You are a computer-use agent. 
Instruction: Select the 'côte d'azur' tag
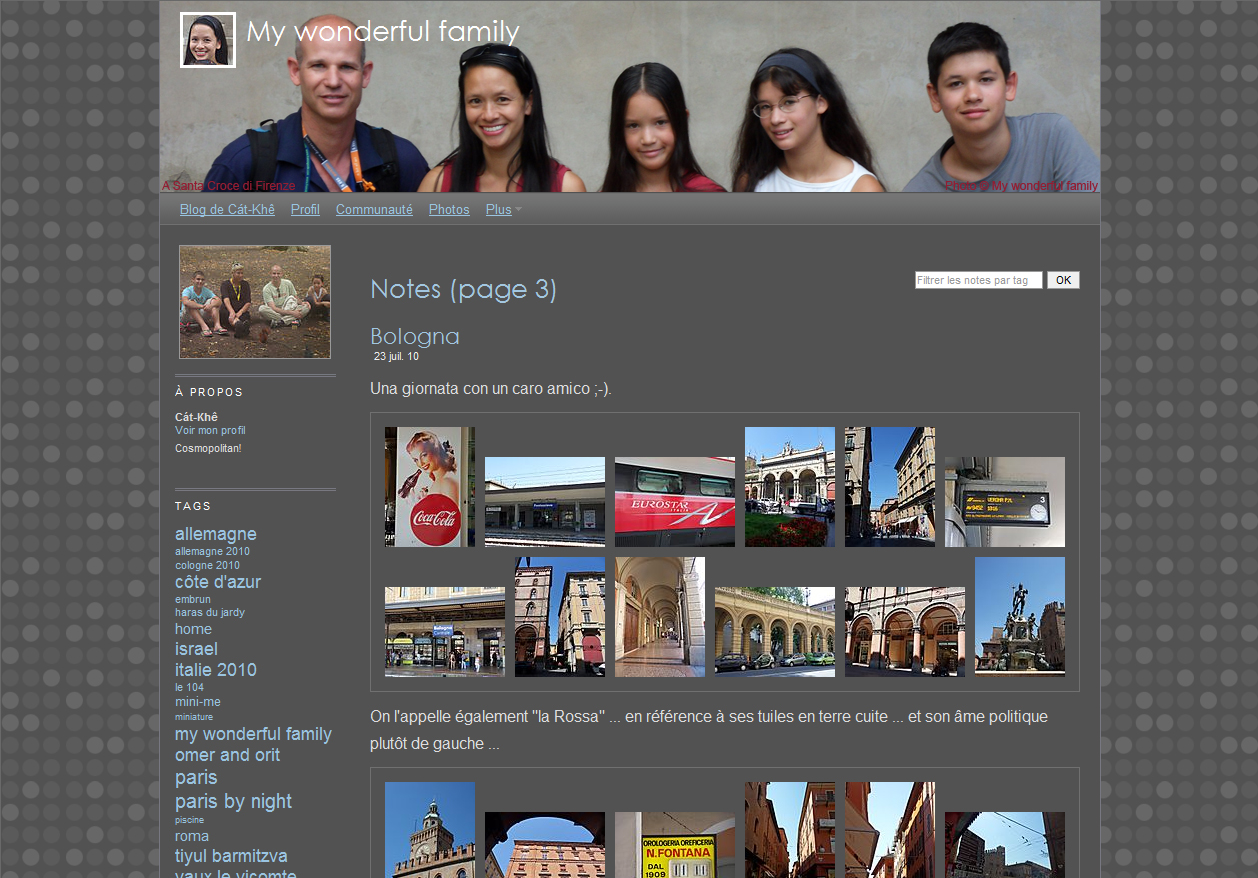[x=217, y=582]
